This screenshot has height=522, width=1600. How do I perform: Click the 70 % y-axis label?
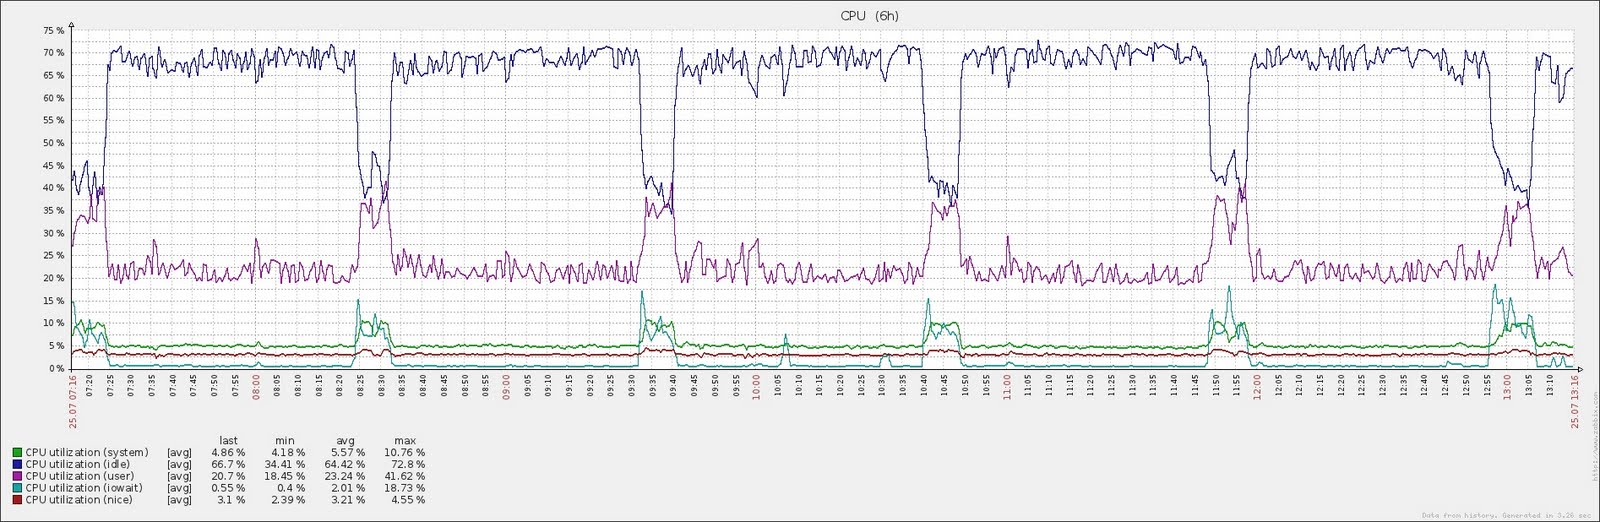[x=54, y=53]
